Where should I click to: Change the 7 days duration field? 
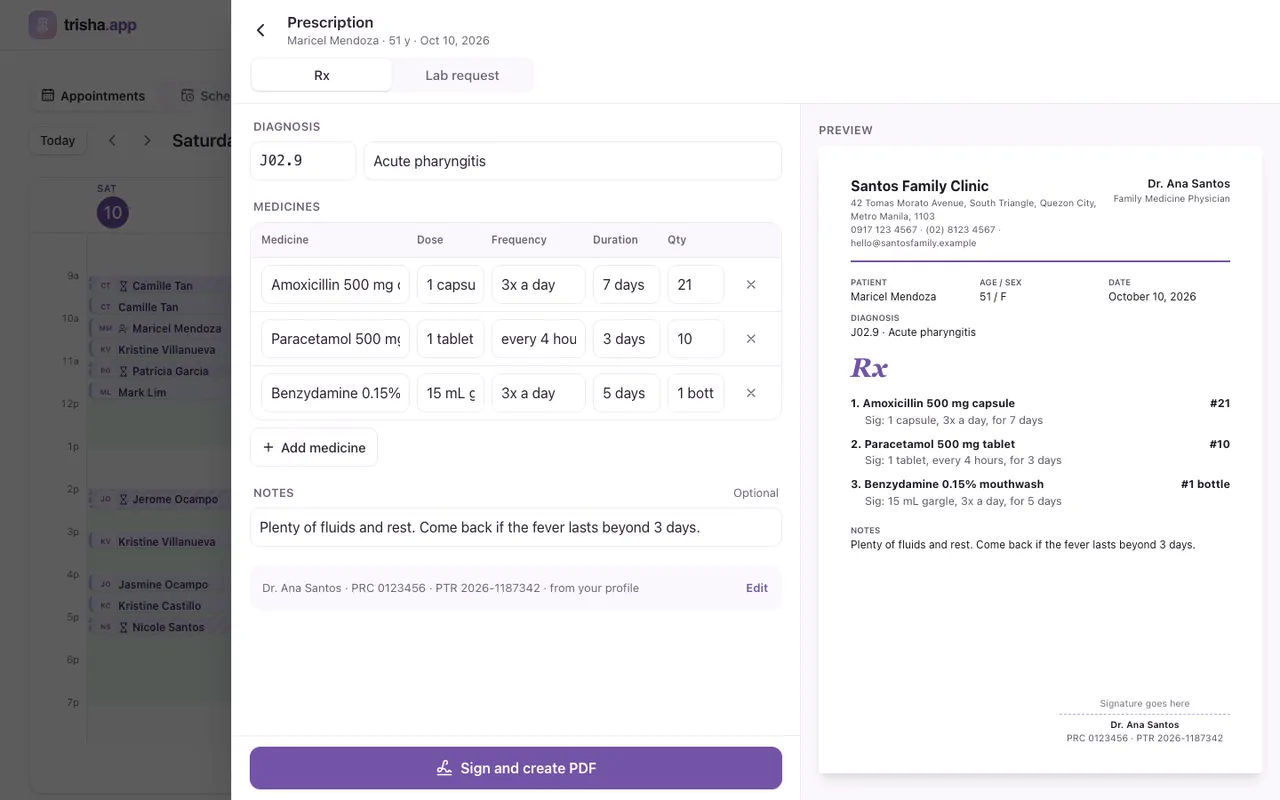pos(626,285)
